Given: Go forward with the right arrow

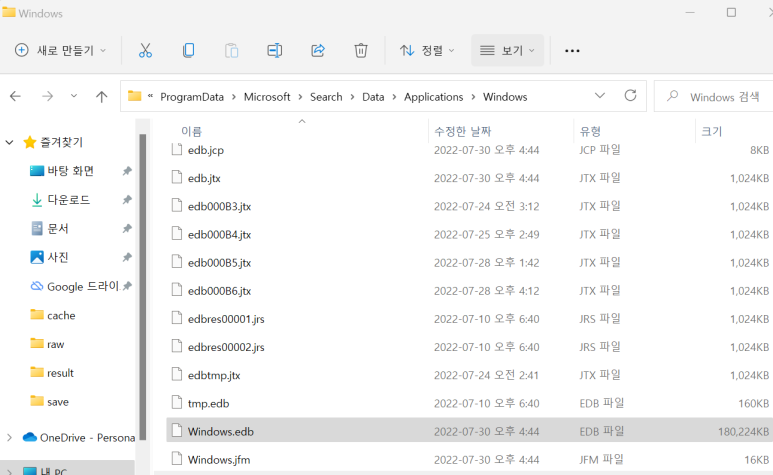Looking at the screenshot, I should click(47, 96).
